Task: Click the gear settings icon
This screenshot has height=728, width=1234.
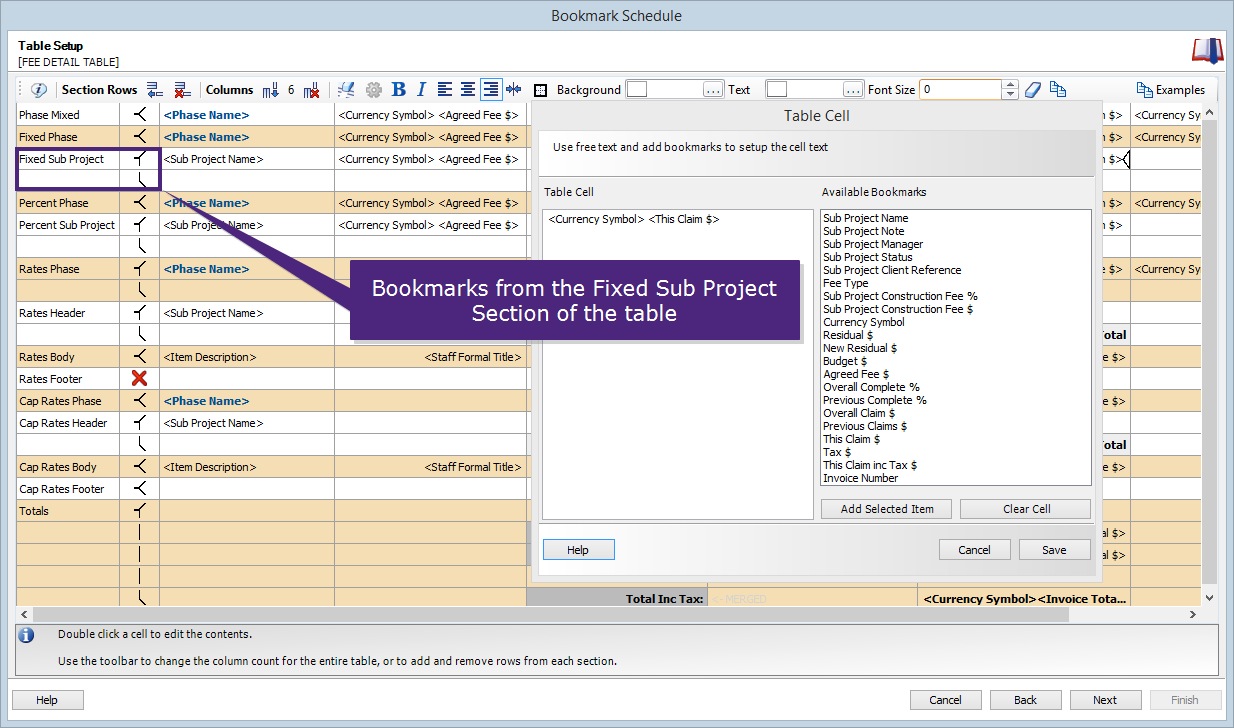Action: [374, 89]
